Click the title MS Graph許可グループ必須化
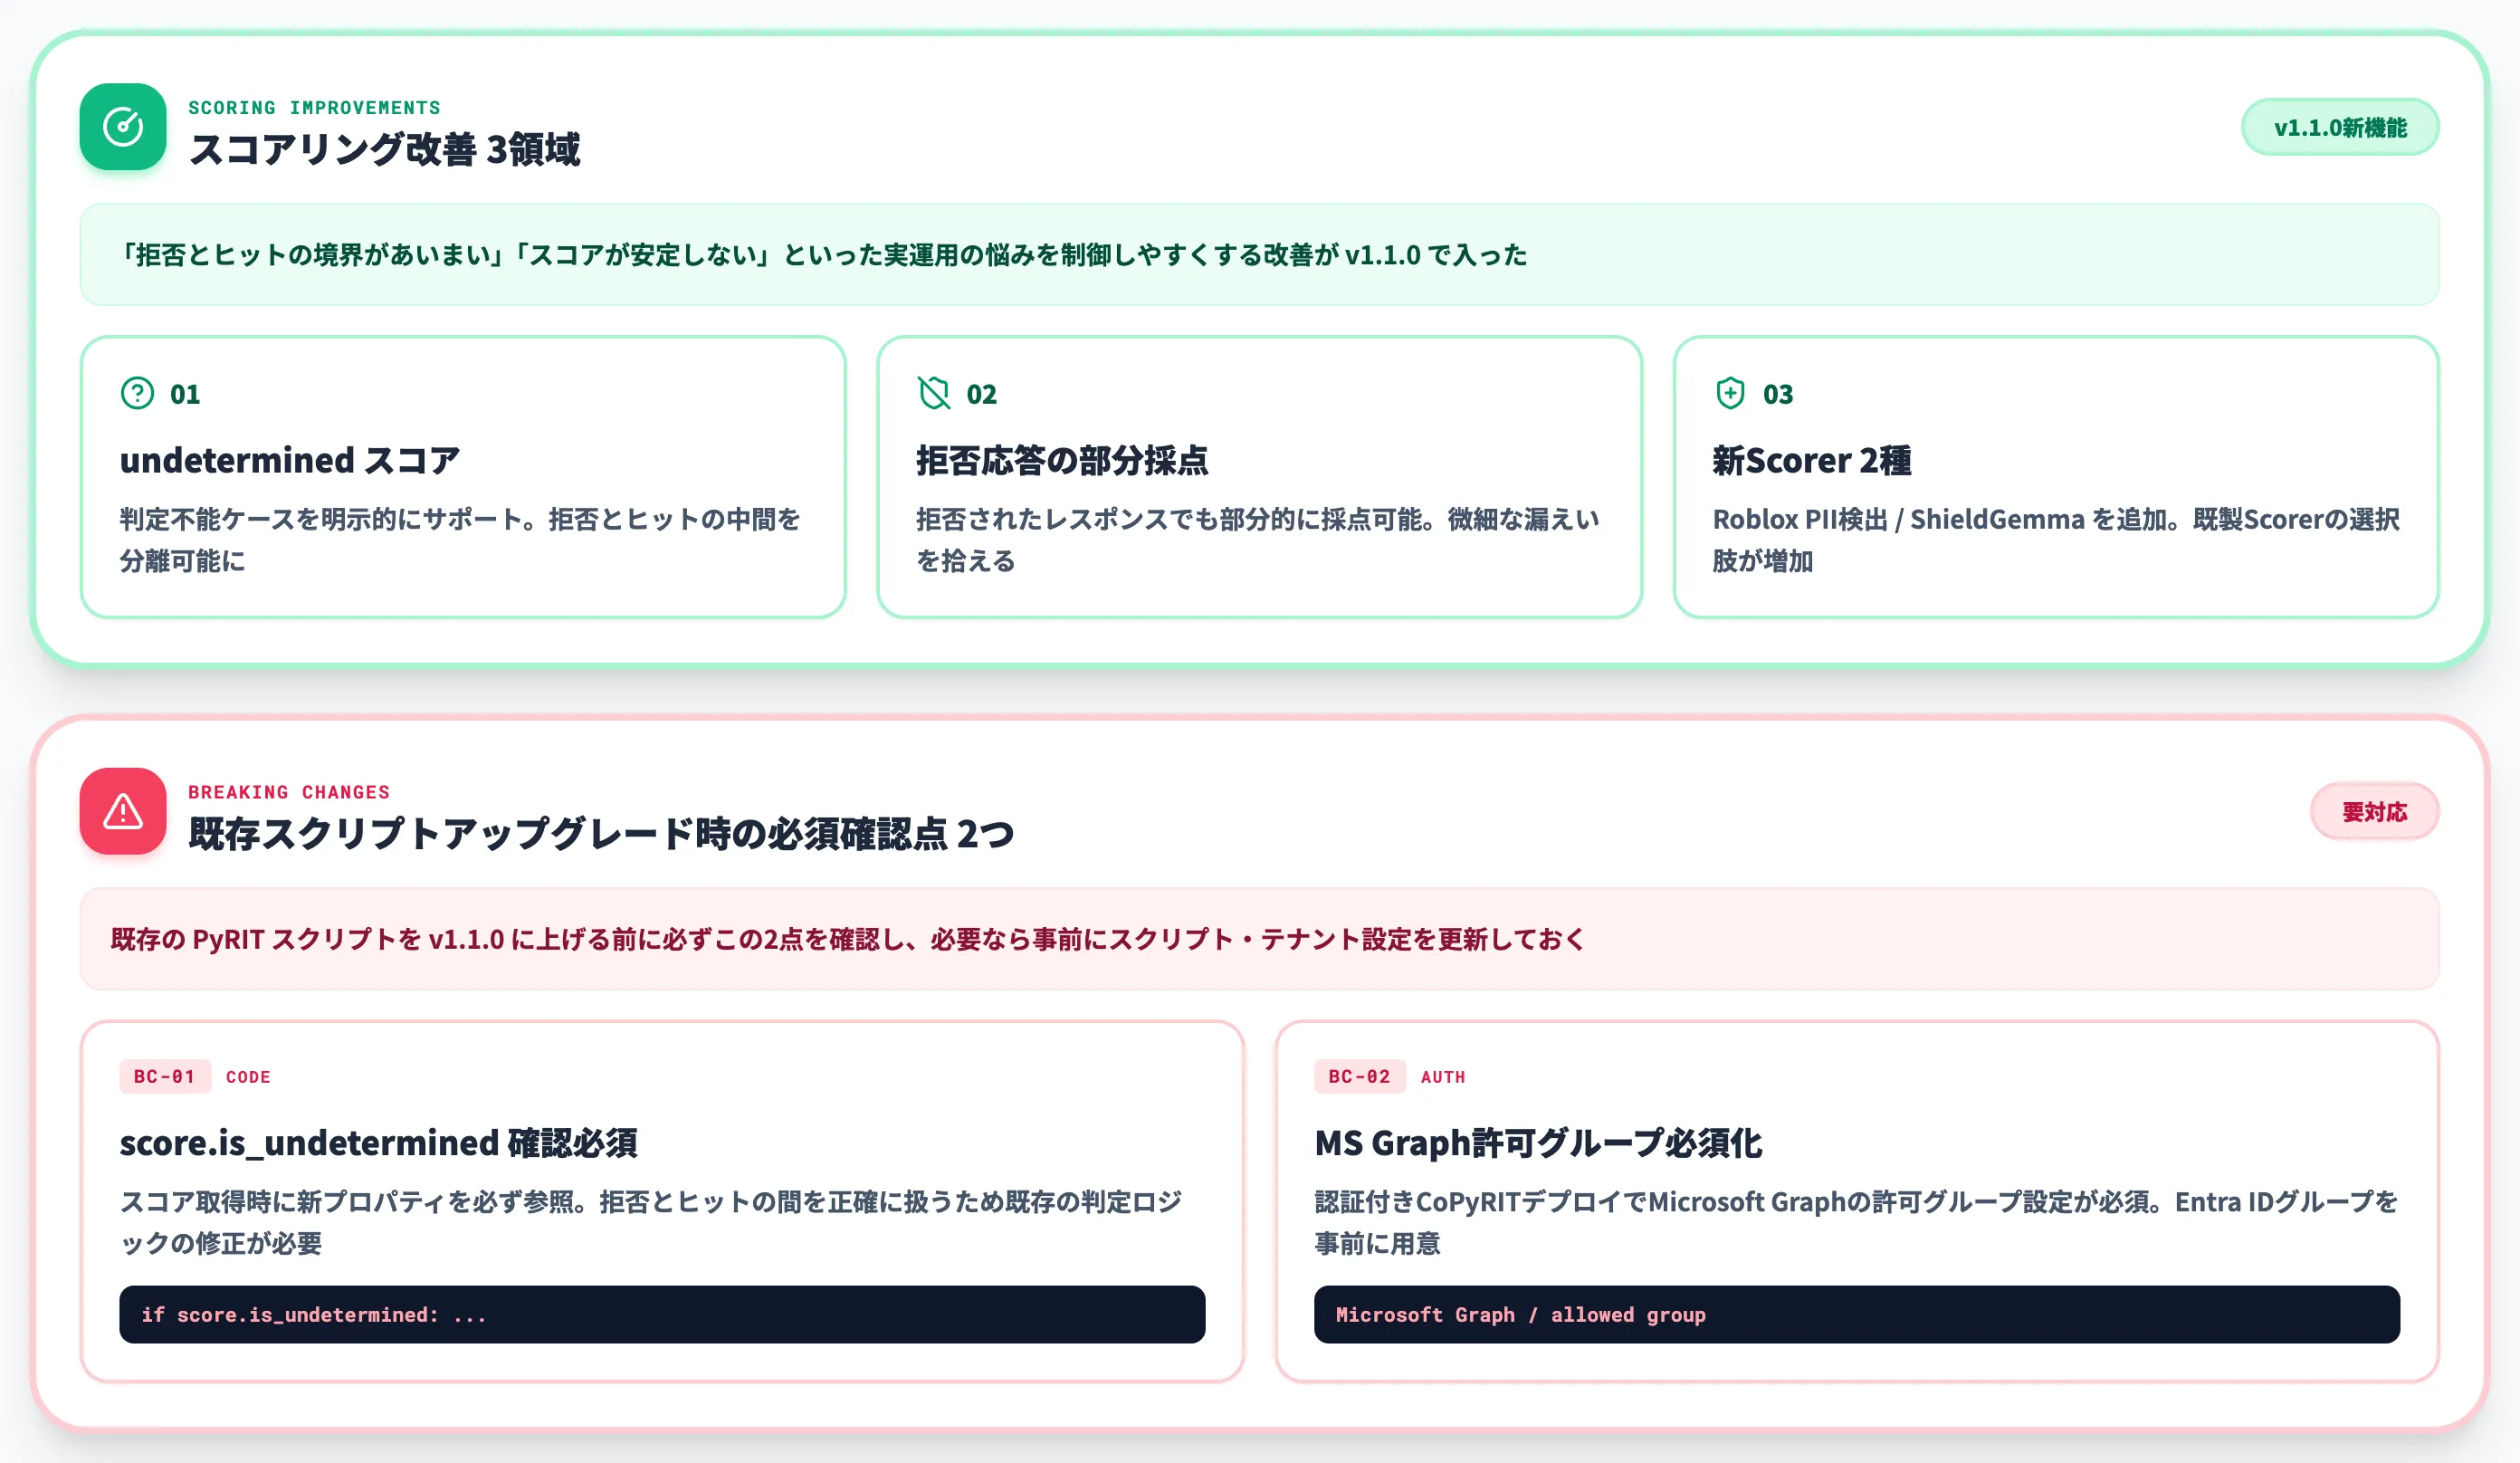The height and width of the screenshot is (1463, 2520). 1538,1142
